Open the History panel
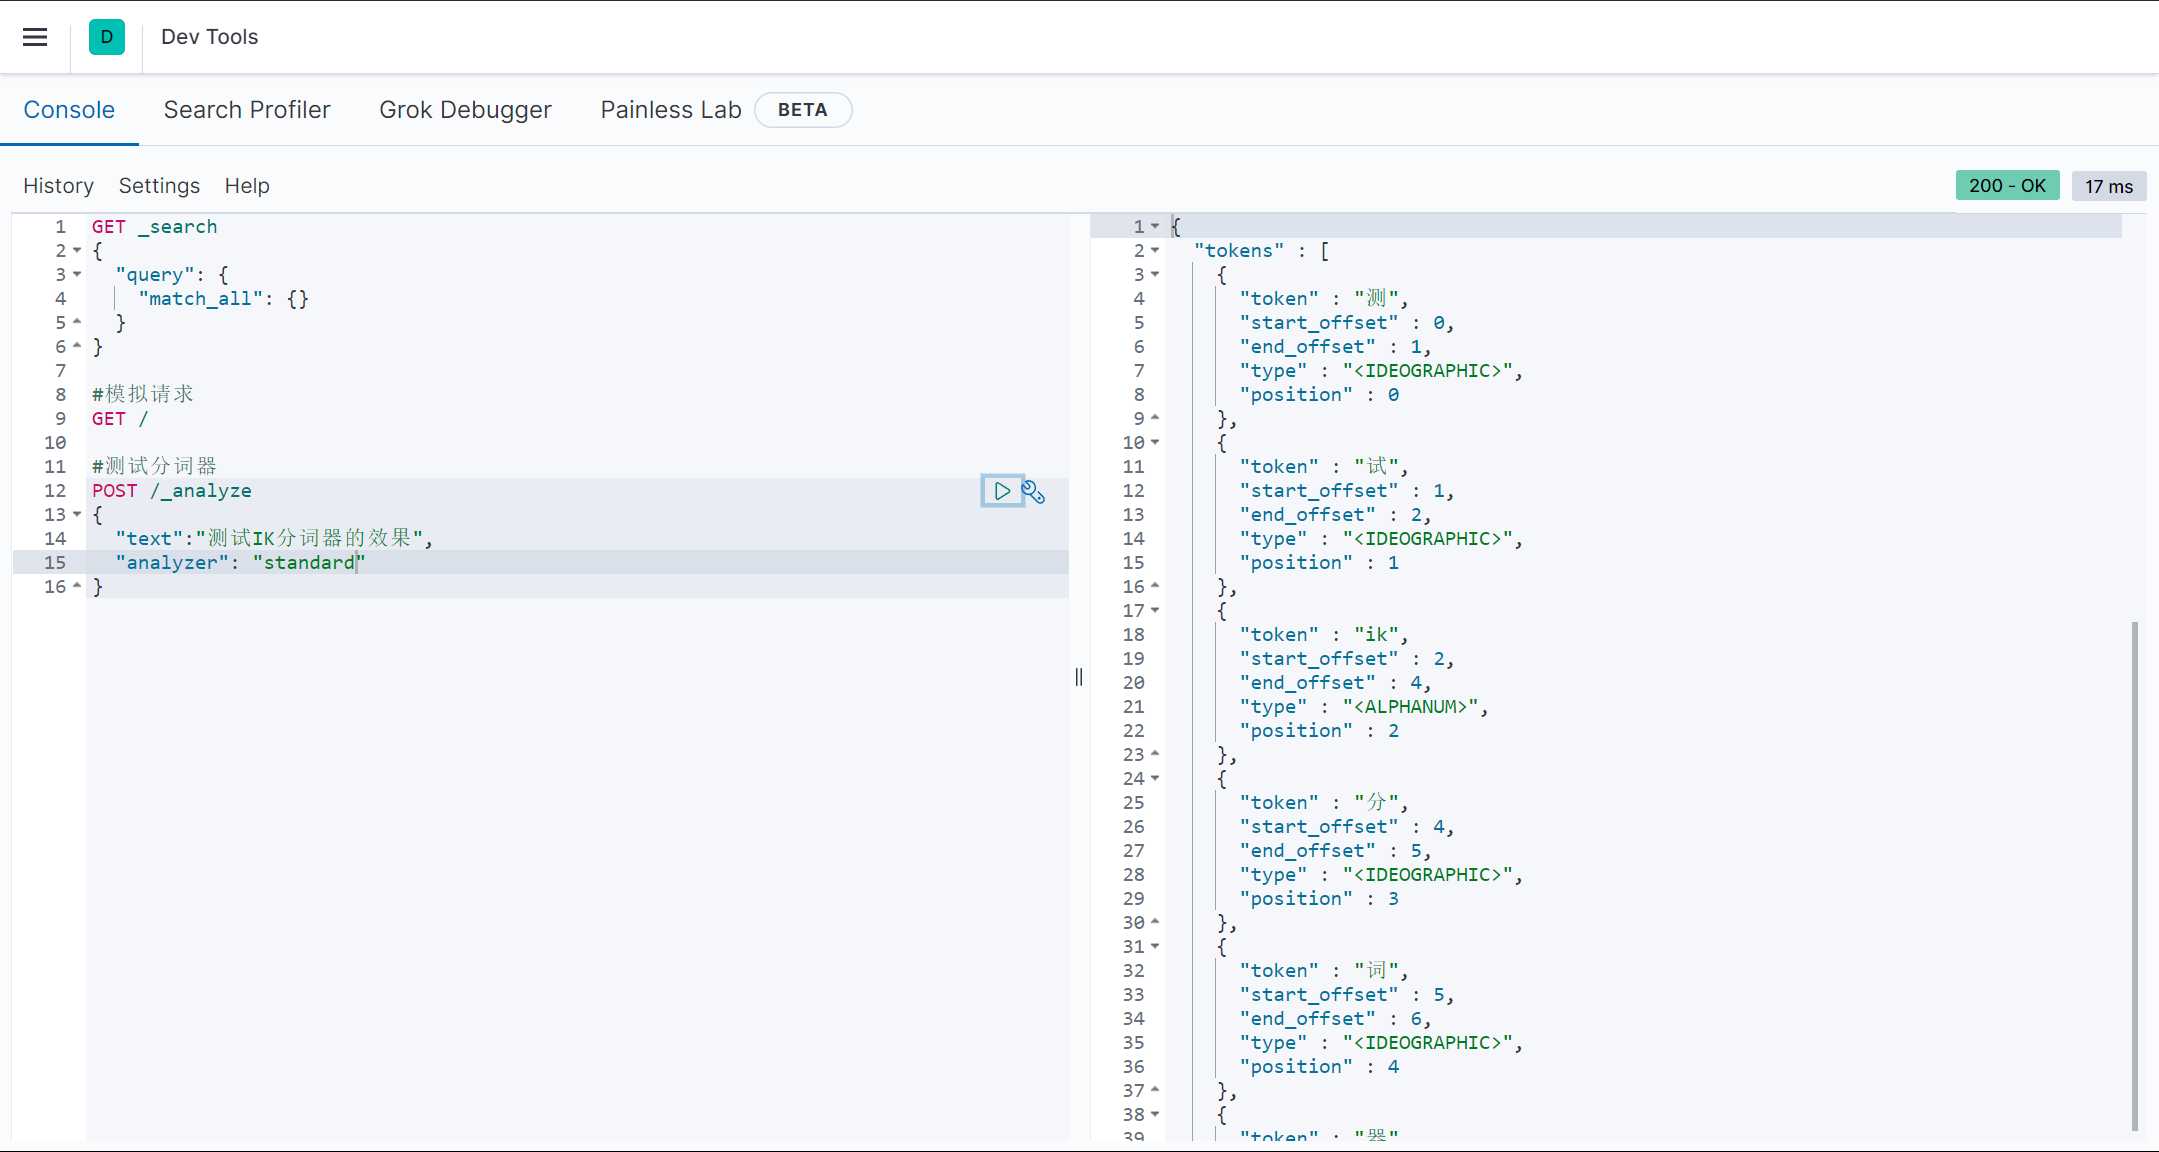2159x1152 pixels. pyautogui.click(x=58, y=186)
